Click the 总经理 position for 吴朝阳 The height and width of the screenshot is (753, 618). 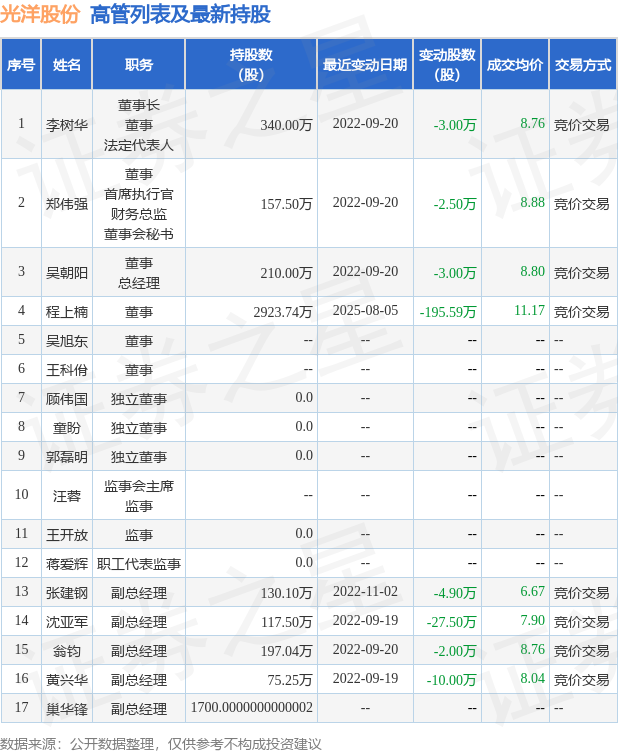coord(139,283)
